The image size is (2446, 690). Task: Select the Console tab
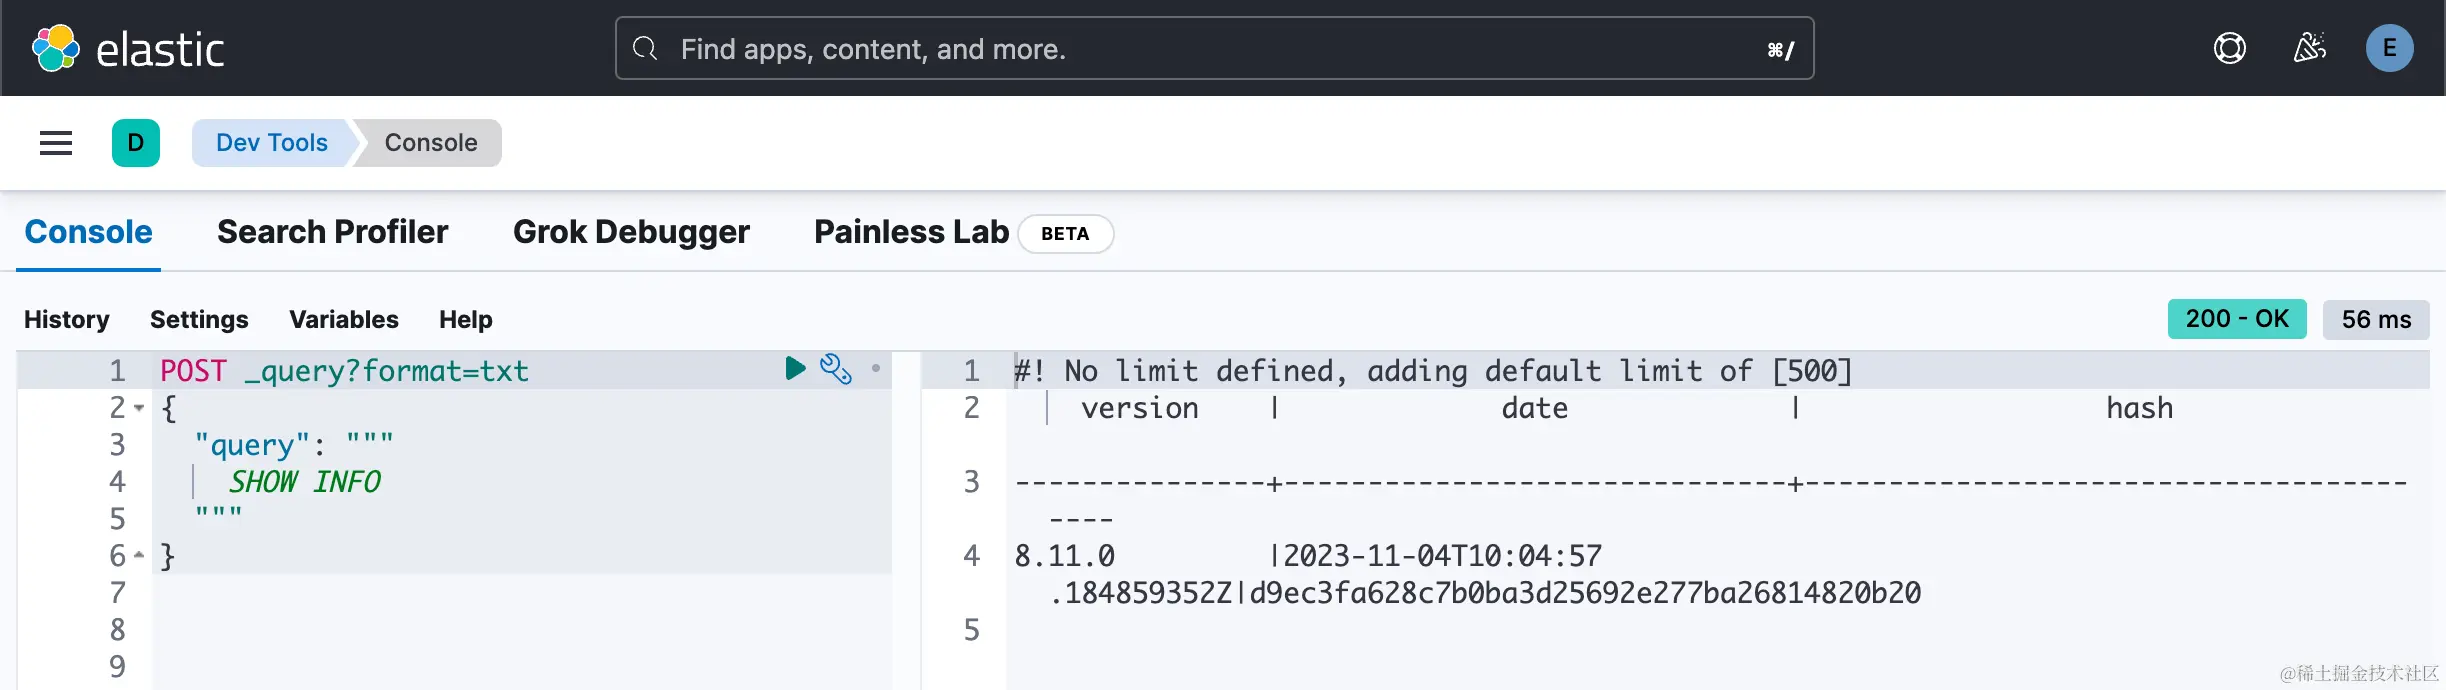click(88, 232)
